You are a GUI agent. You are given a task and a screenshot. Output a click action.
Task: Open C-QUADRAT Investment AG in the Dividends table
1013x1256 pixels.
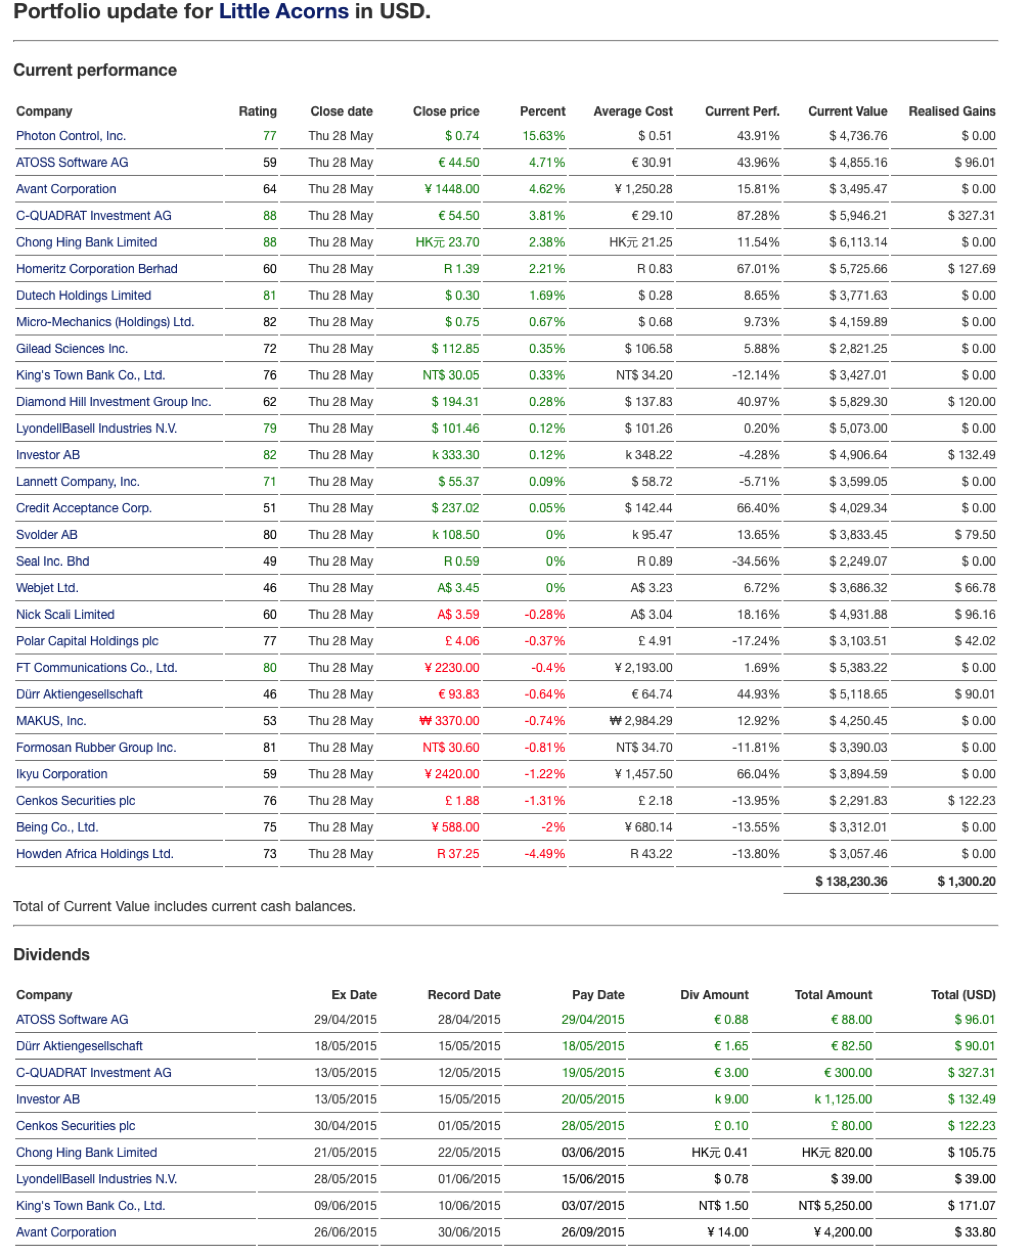pos(94,1073)
